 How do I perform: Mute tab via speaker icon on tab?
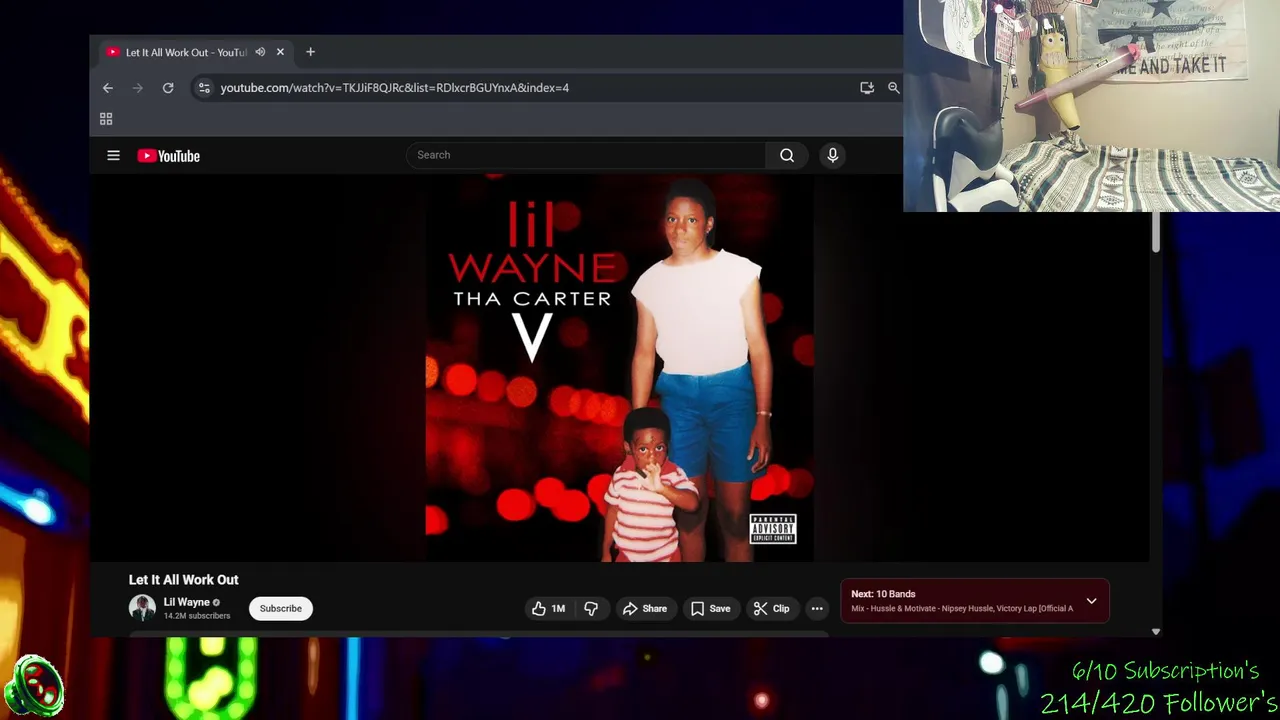tap(260, 52)
